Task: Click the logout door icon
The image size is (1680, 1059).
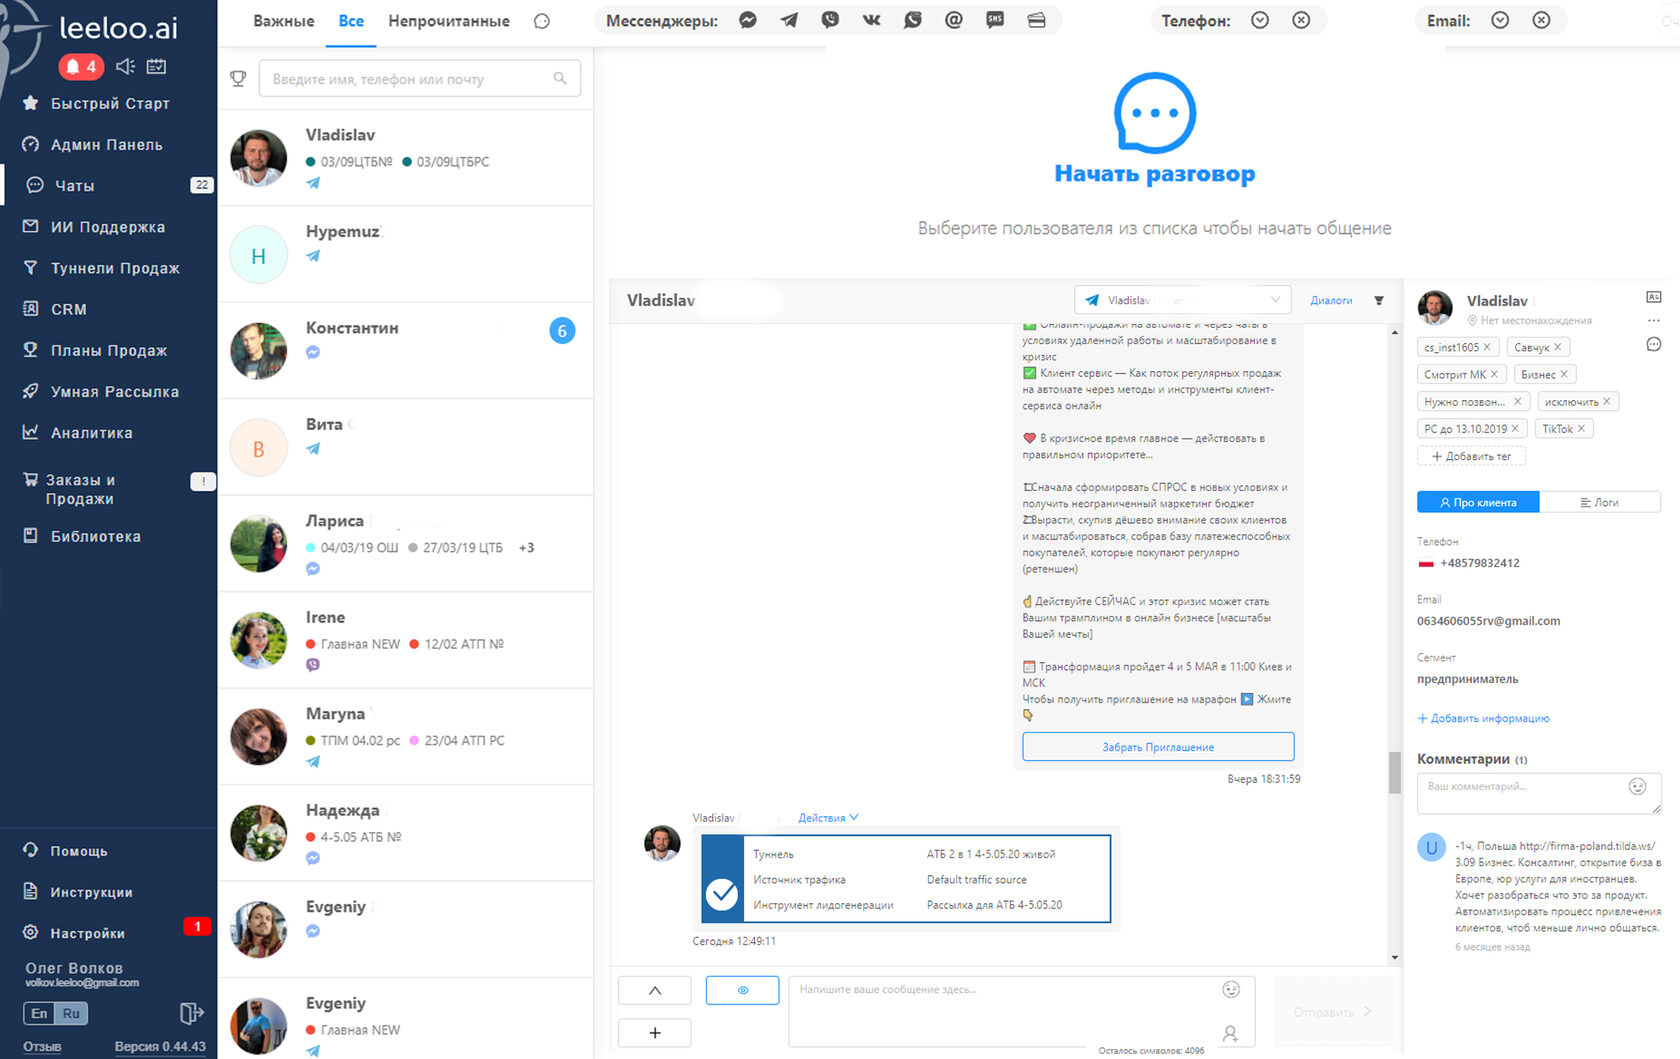Action: pos(191,1013)
